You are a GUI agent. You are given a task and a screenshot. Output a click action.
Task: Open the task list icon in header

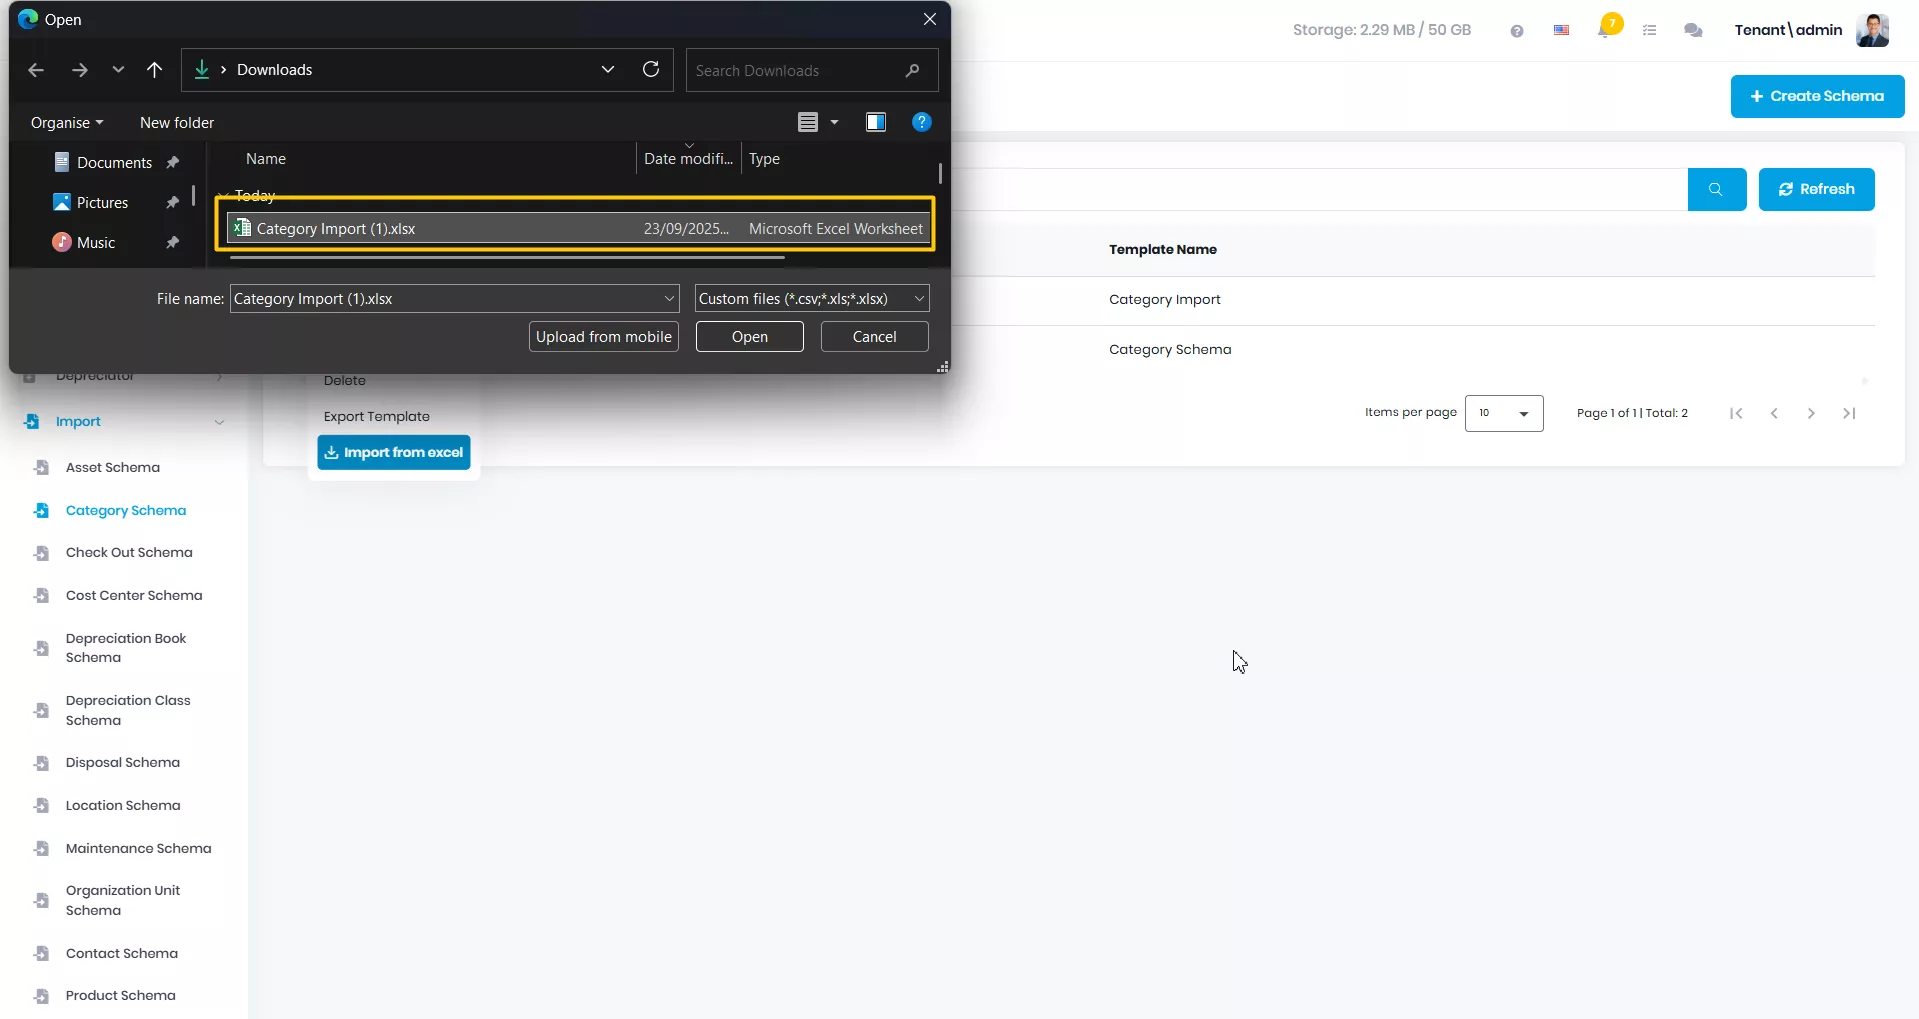[x=1650, y=31]
